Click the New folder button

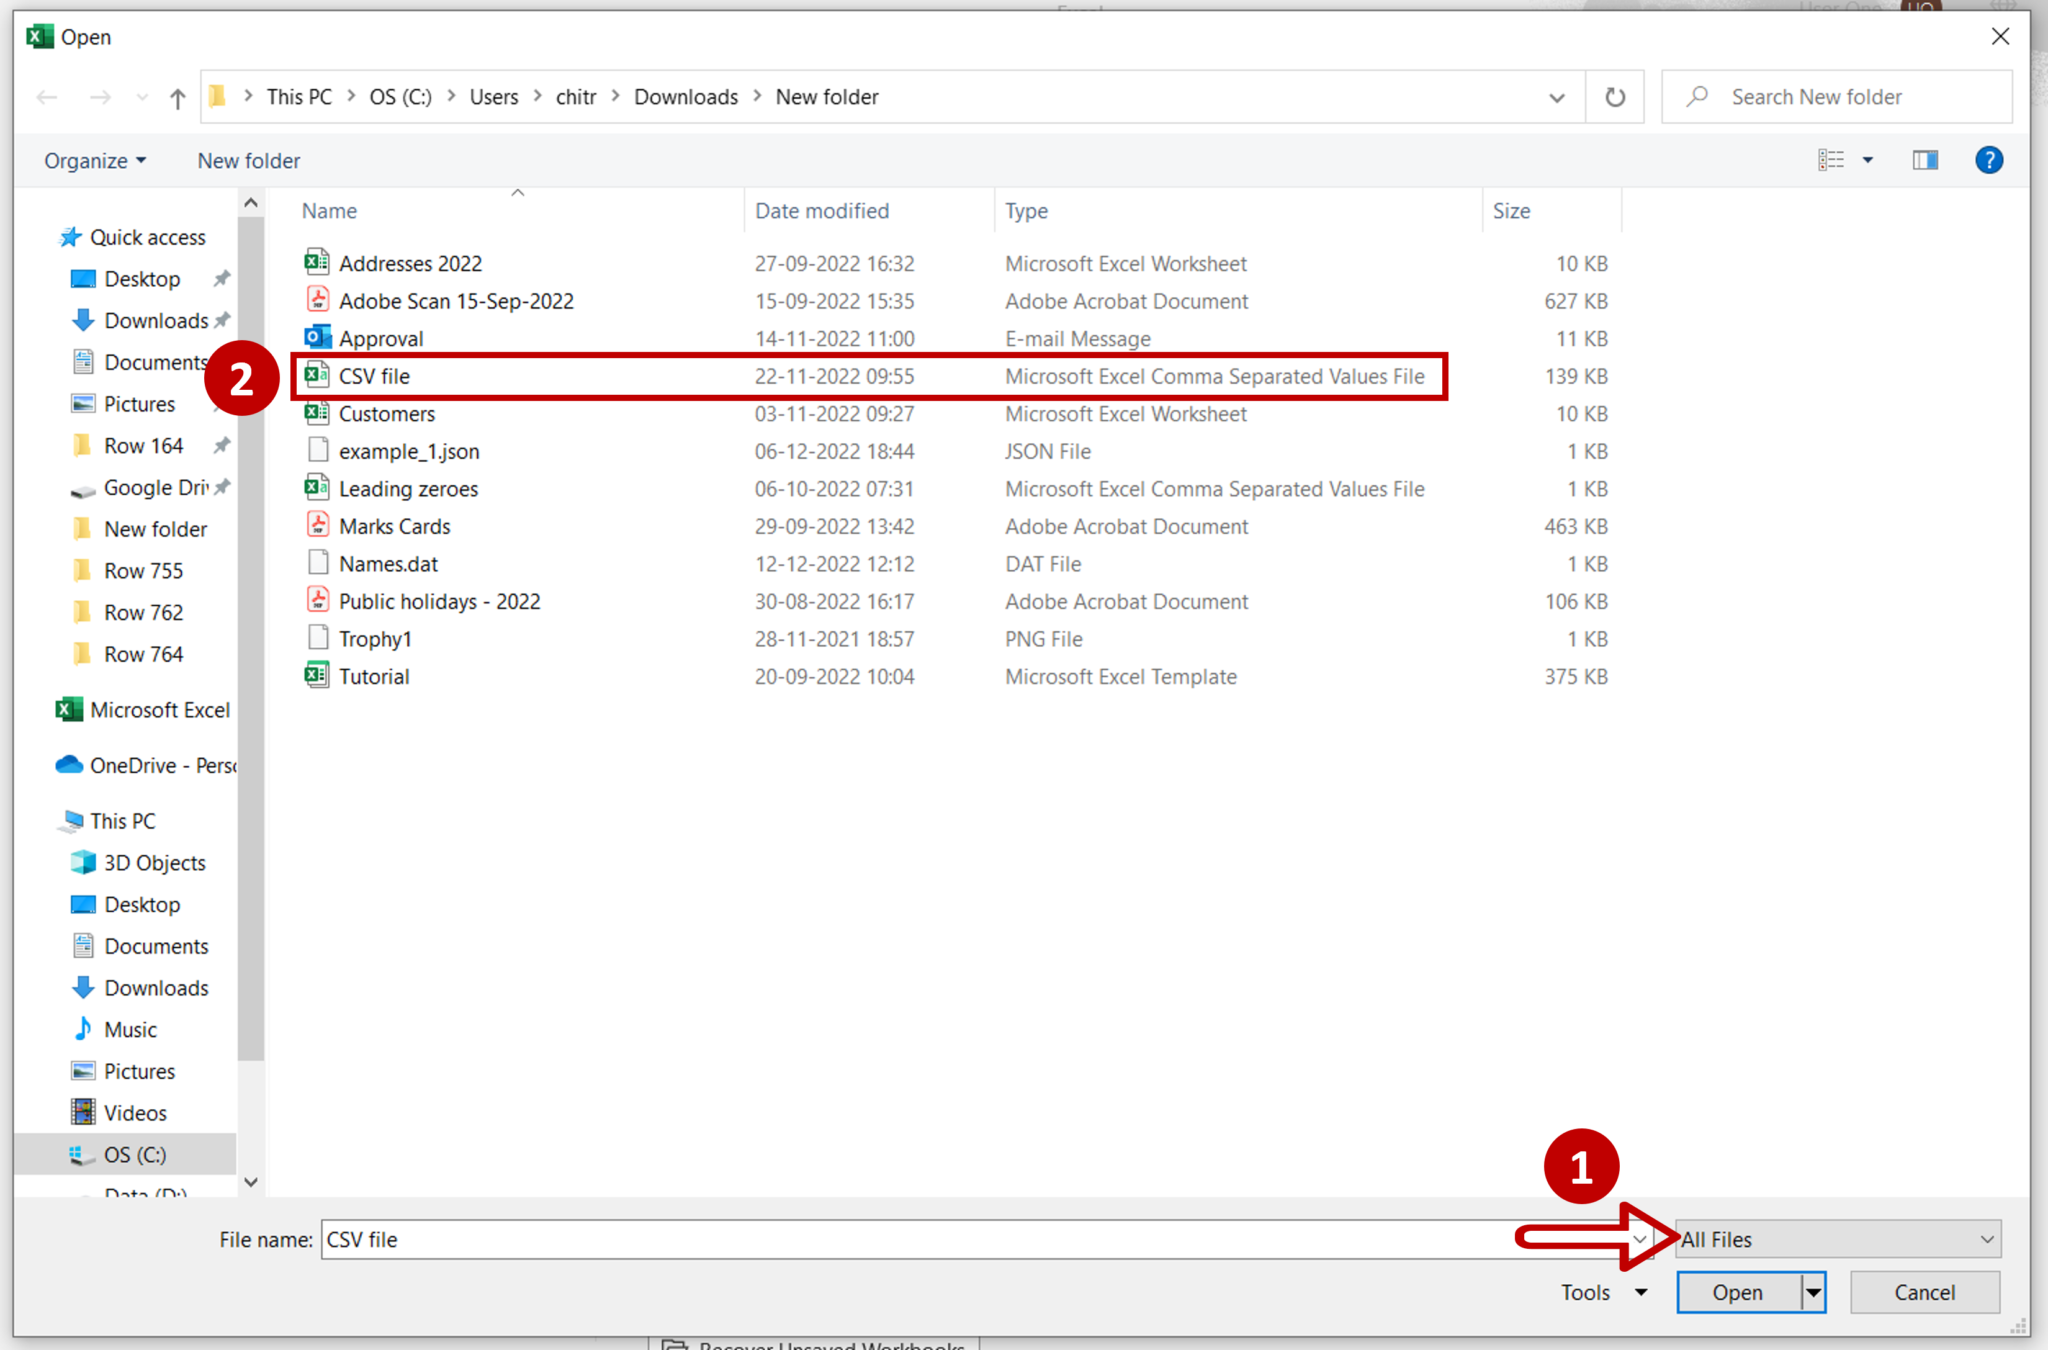pyautogui.click(x=248, y=160)
